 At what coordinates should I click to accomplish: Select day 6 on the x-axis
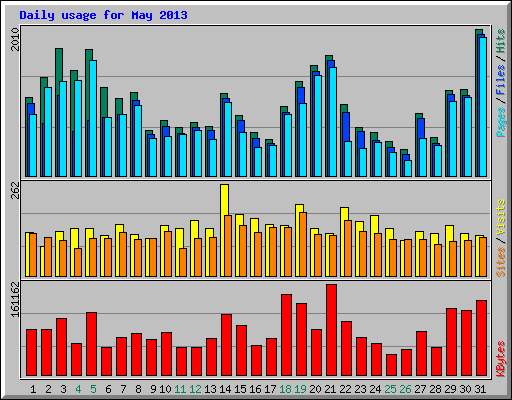(x=108, y=389)
